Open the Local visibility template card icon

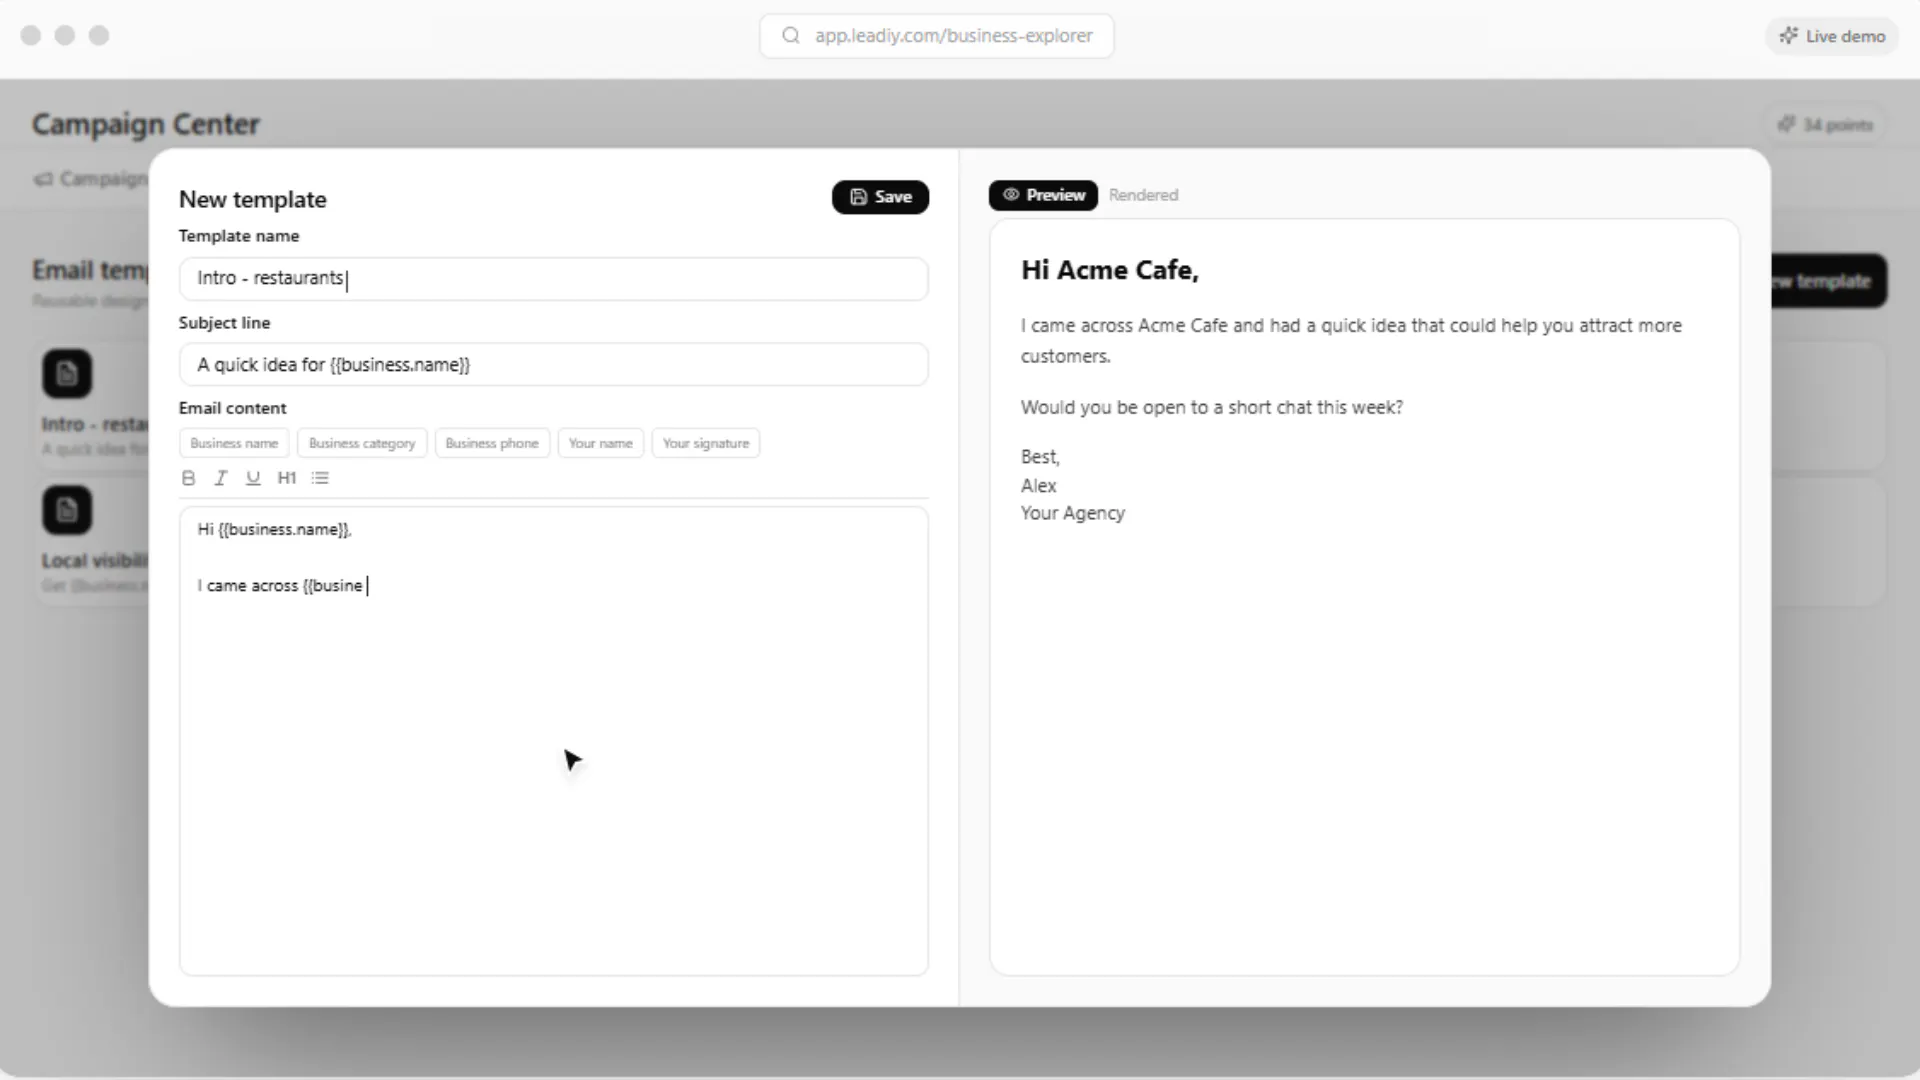[x=67, y=510]
